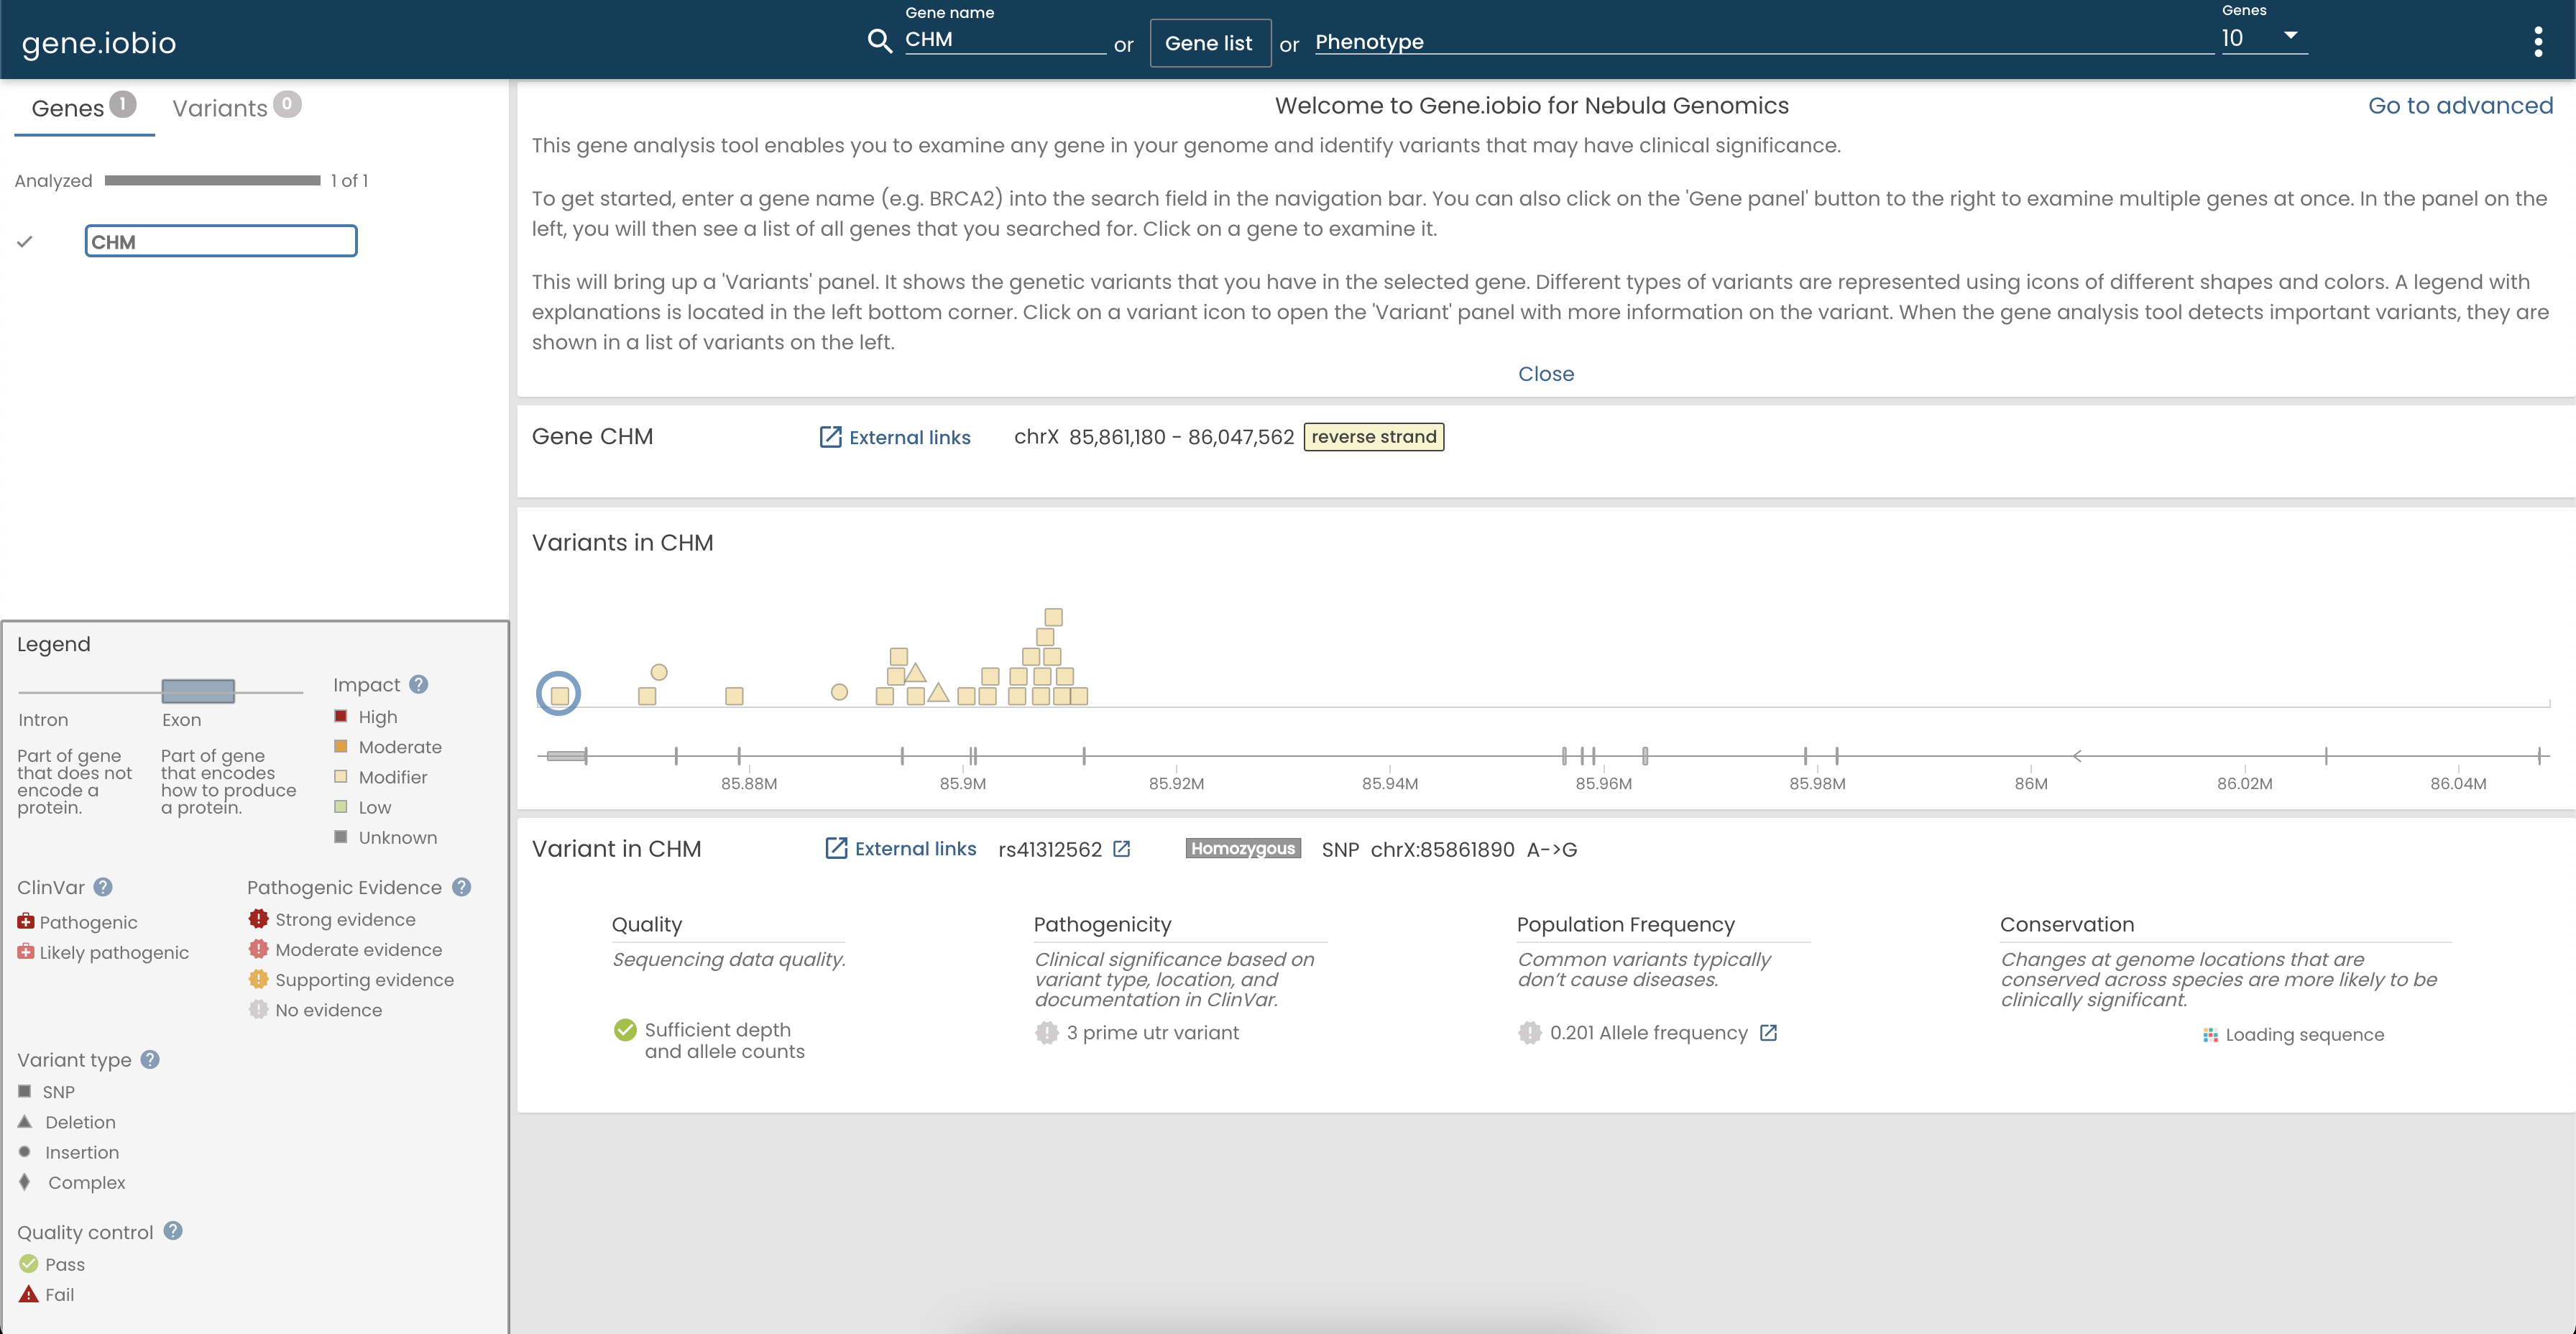Select the lone SNP square nearest 85.88M
Image resolution: width=2576 pixels, height=1334 pixels.
(734, 696)
